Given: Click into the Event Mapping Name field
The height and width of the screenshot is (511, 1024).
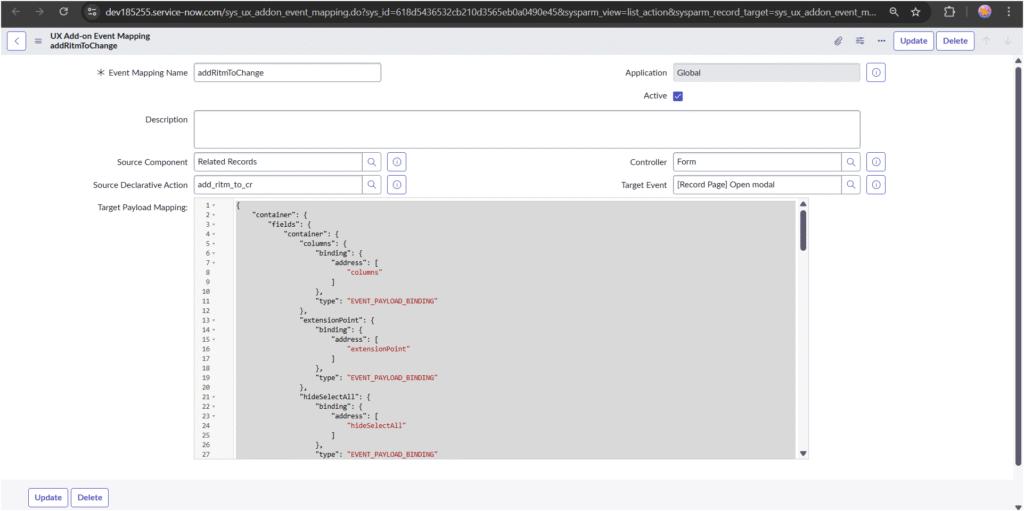Looking at the screenshot, I should (x=287, y=73).
